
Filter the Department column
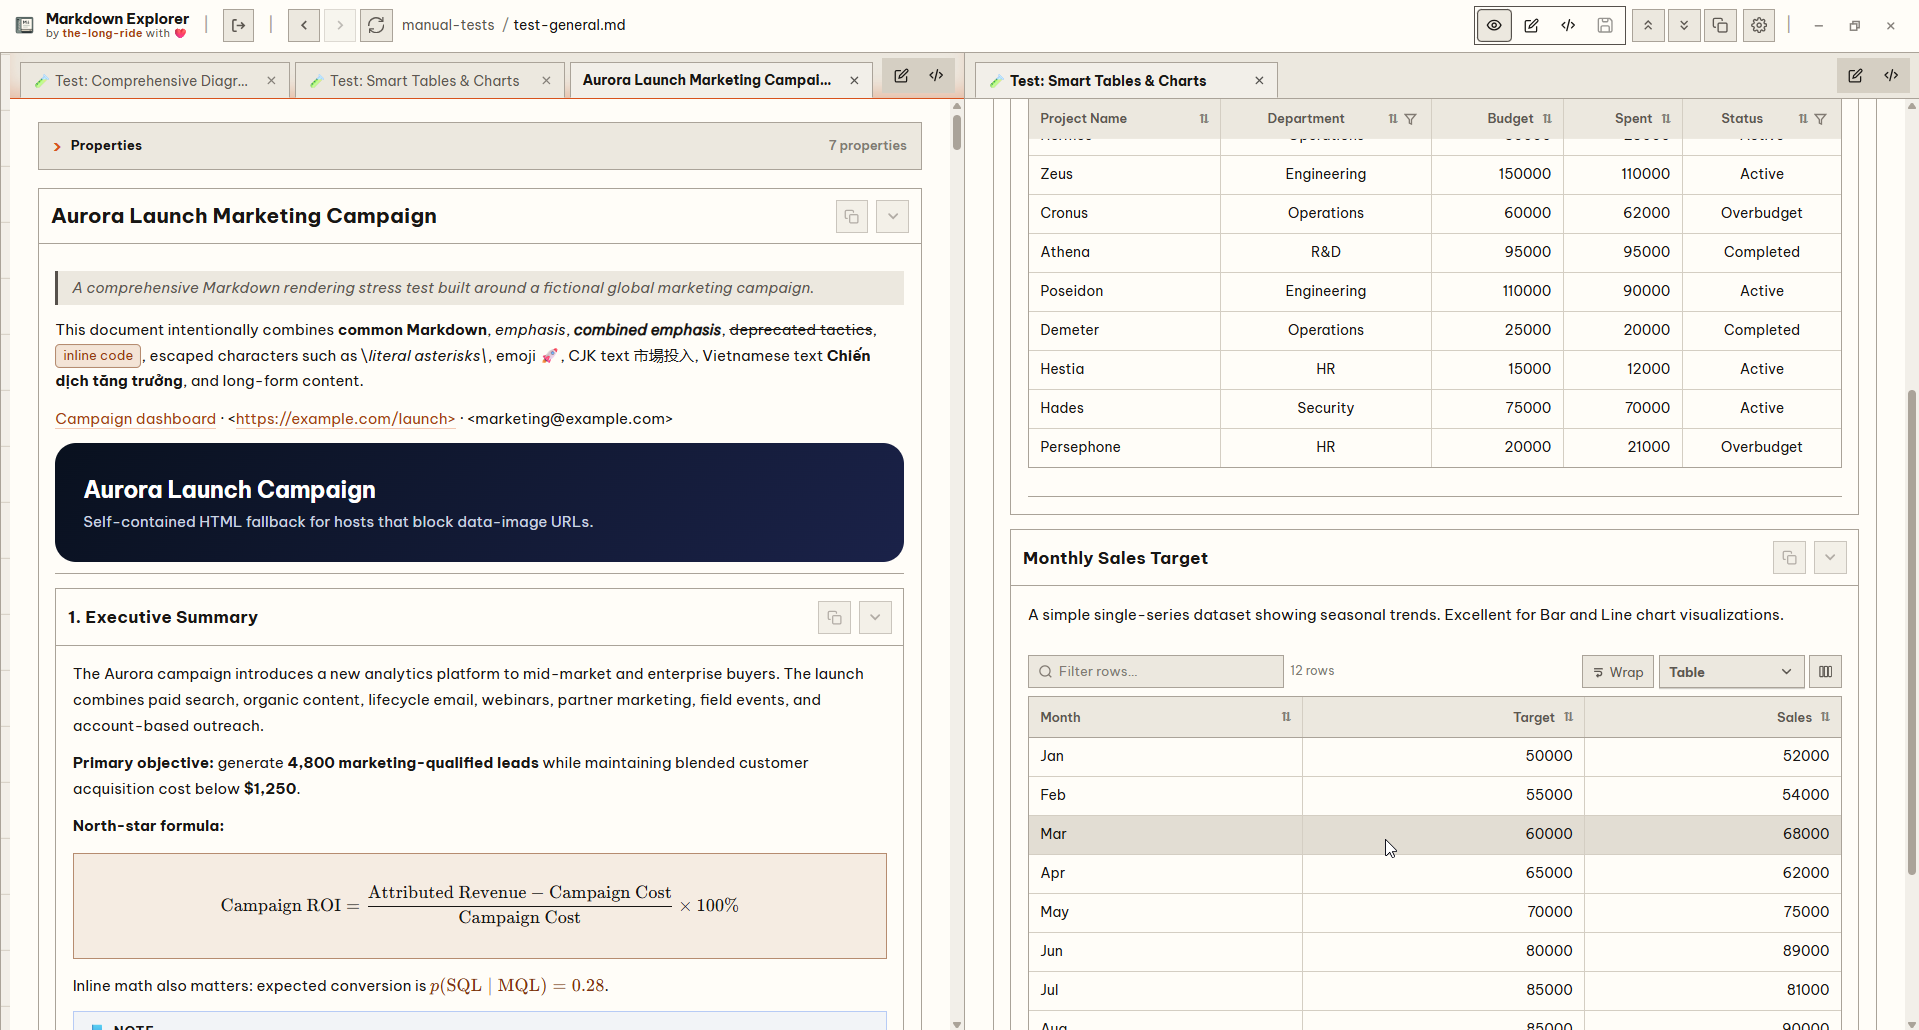1411,119
